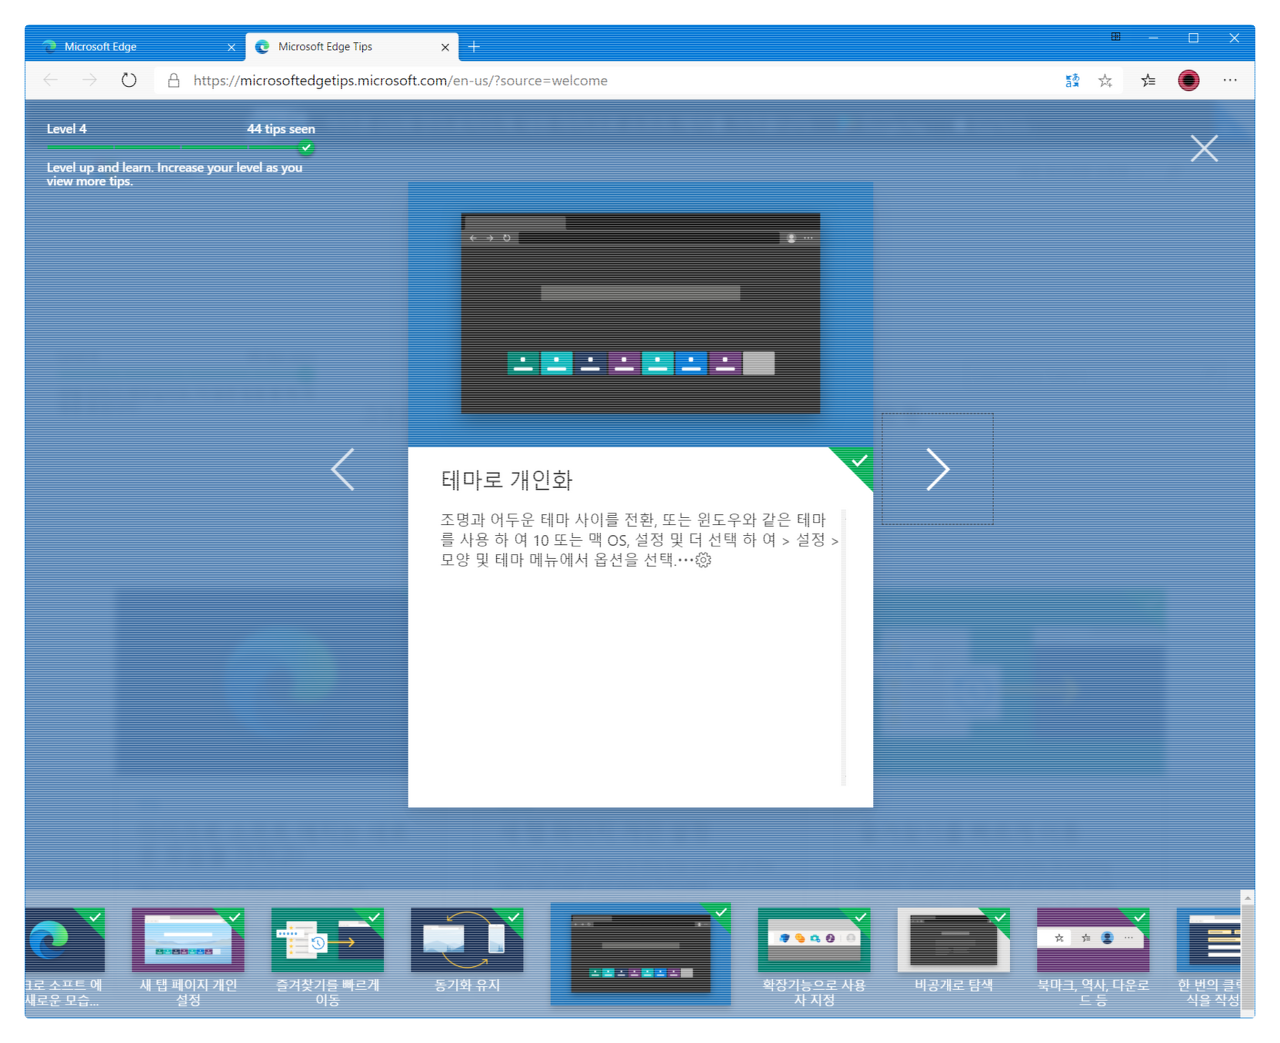
Task: Add this page to favorites
Action: click(x=1105, y=81)
